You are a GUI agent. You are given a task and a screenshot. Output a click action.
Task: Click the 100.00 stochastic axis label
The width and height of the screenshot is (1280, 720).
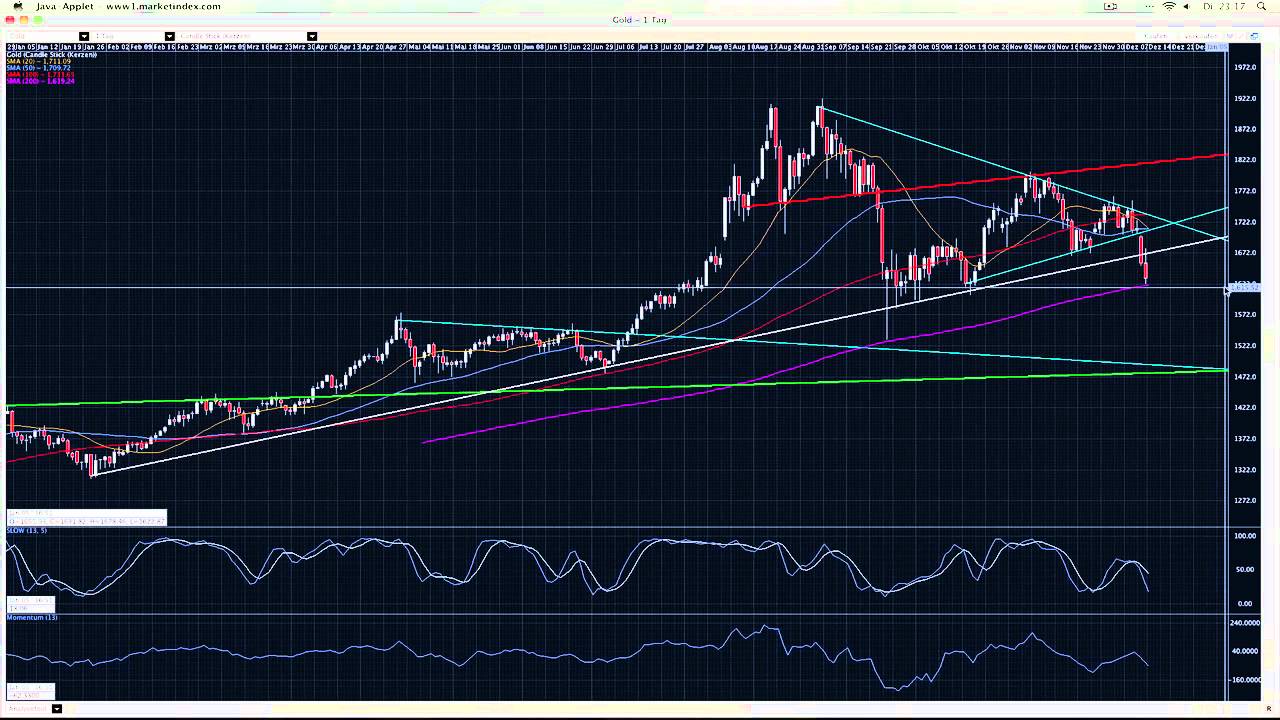tap(1245, 536)
